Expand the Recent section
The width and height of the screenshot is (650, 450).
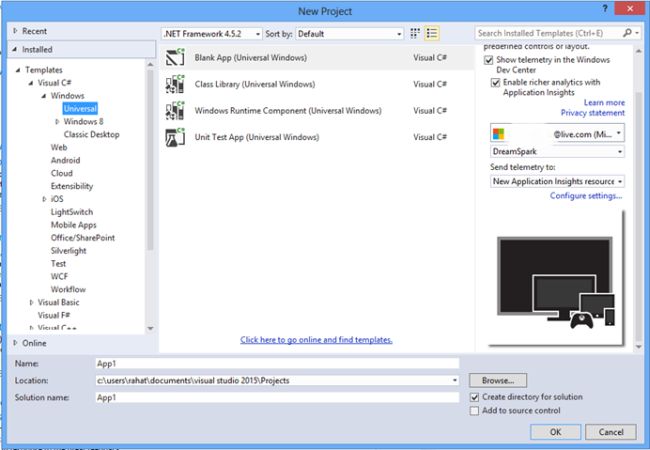coord(15,31)
